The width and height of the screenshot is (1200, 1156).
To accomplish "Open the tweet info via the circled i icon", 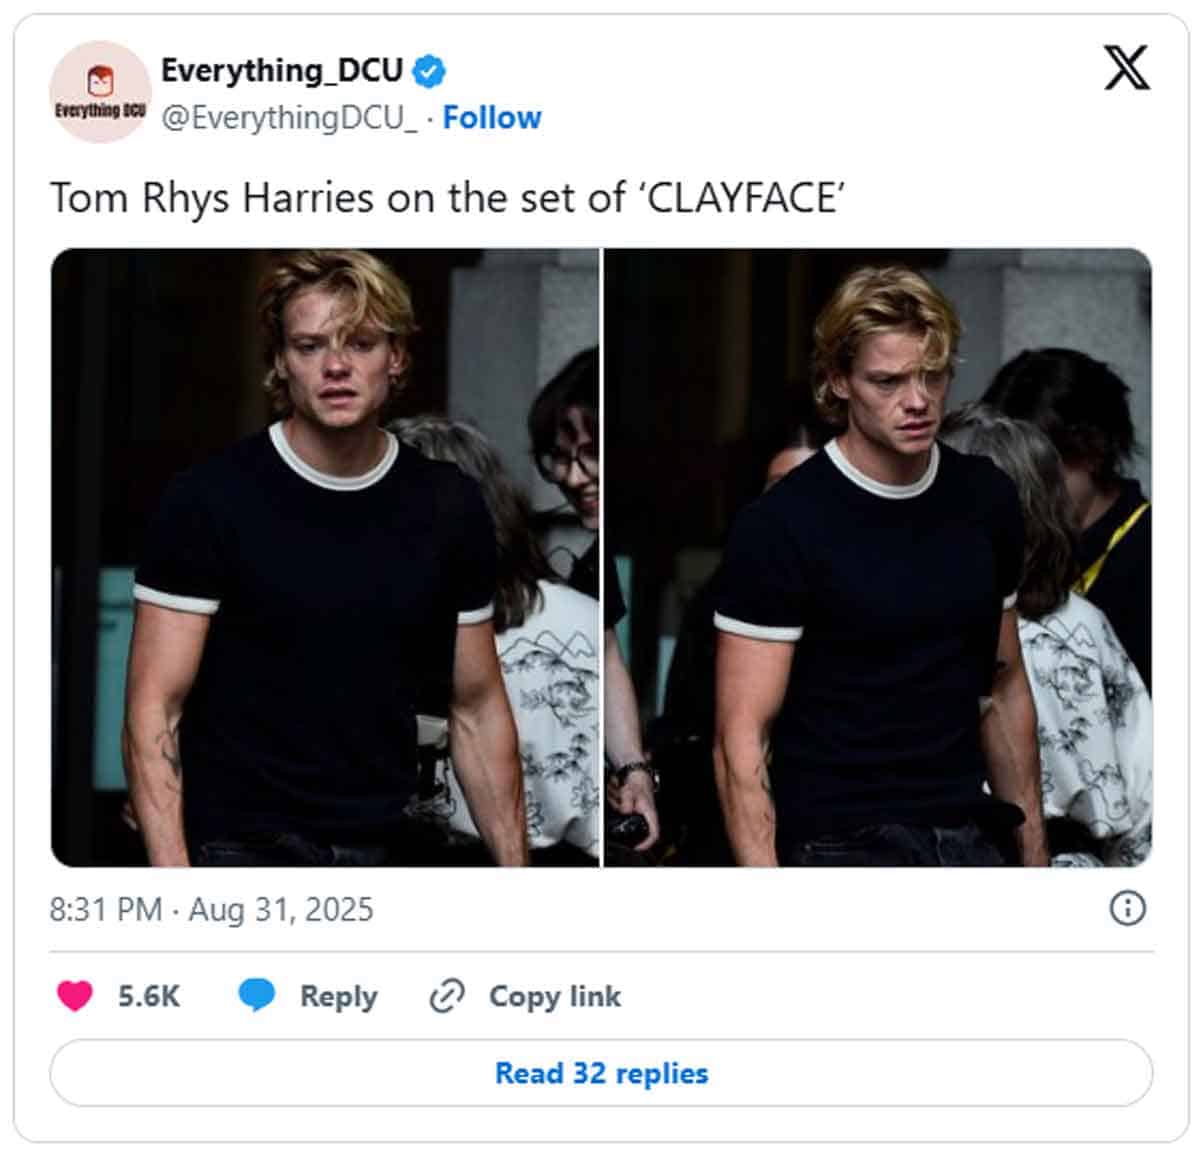I will coord(1130,909).
